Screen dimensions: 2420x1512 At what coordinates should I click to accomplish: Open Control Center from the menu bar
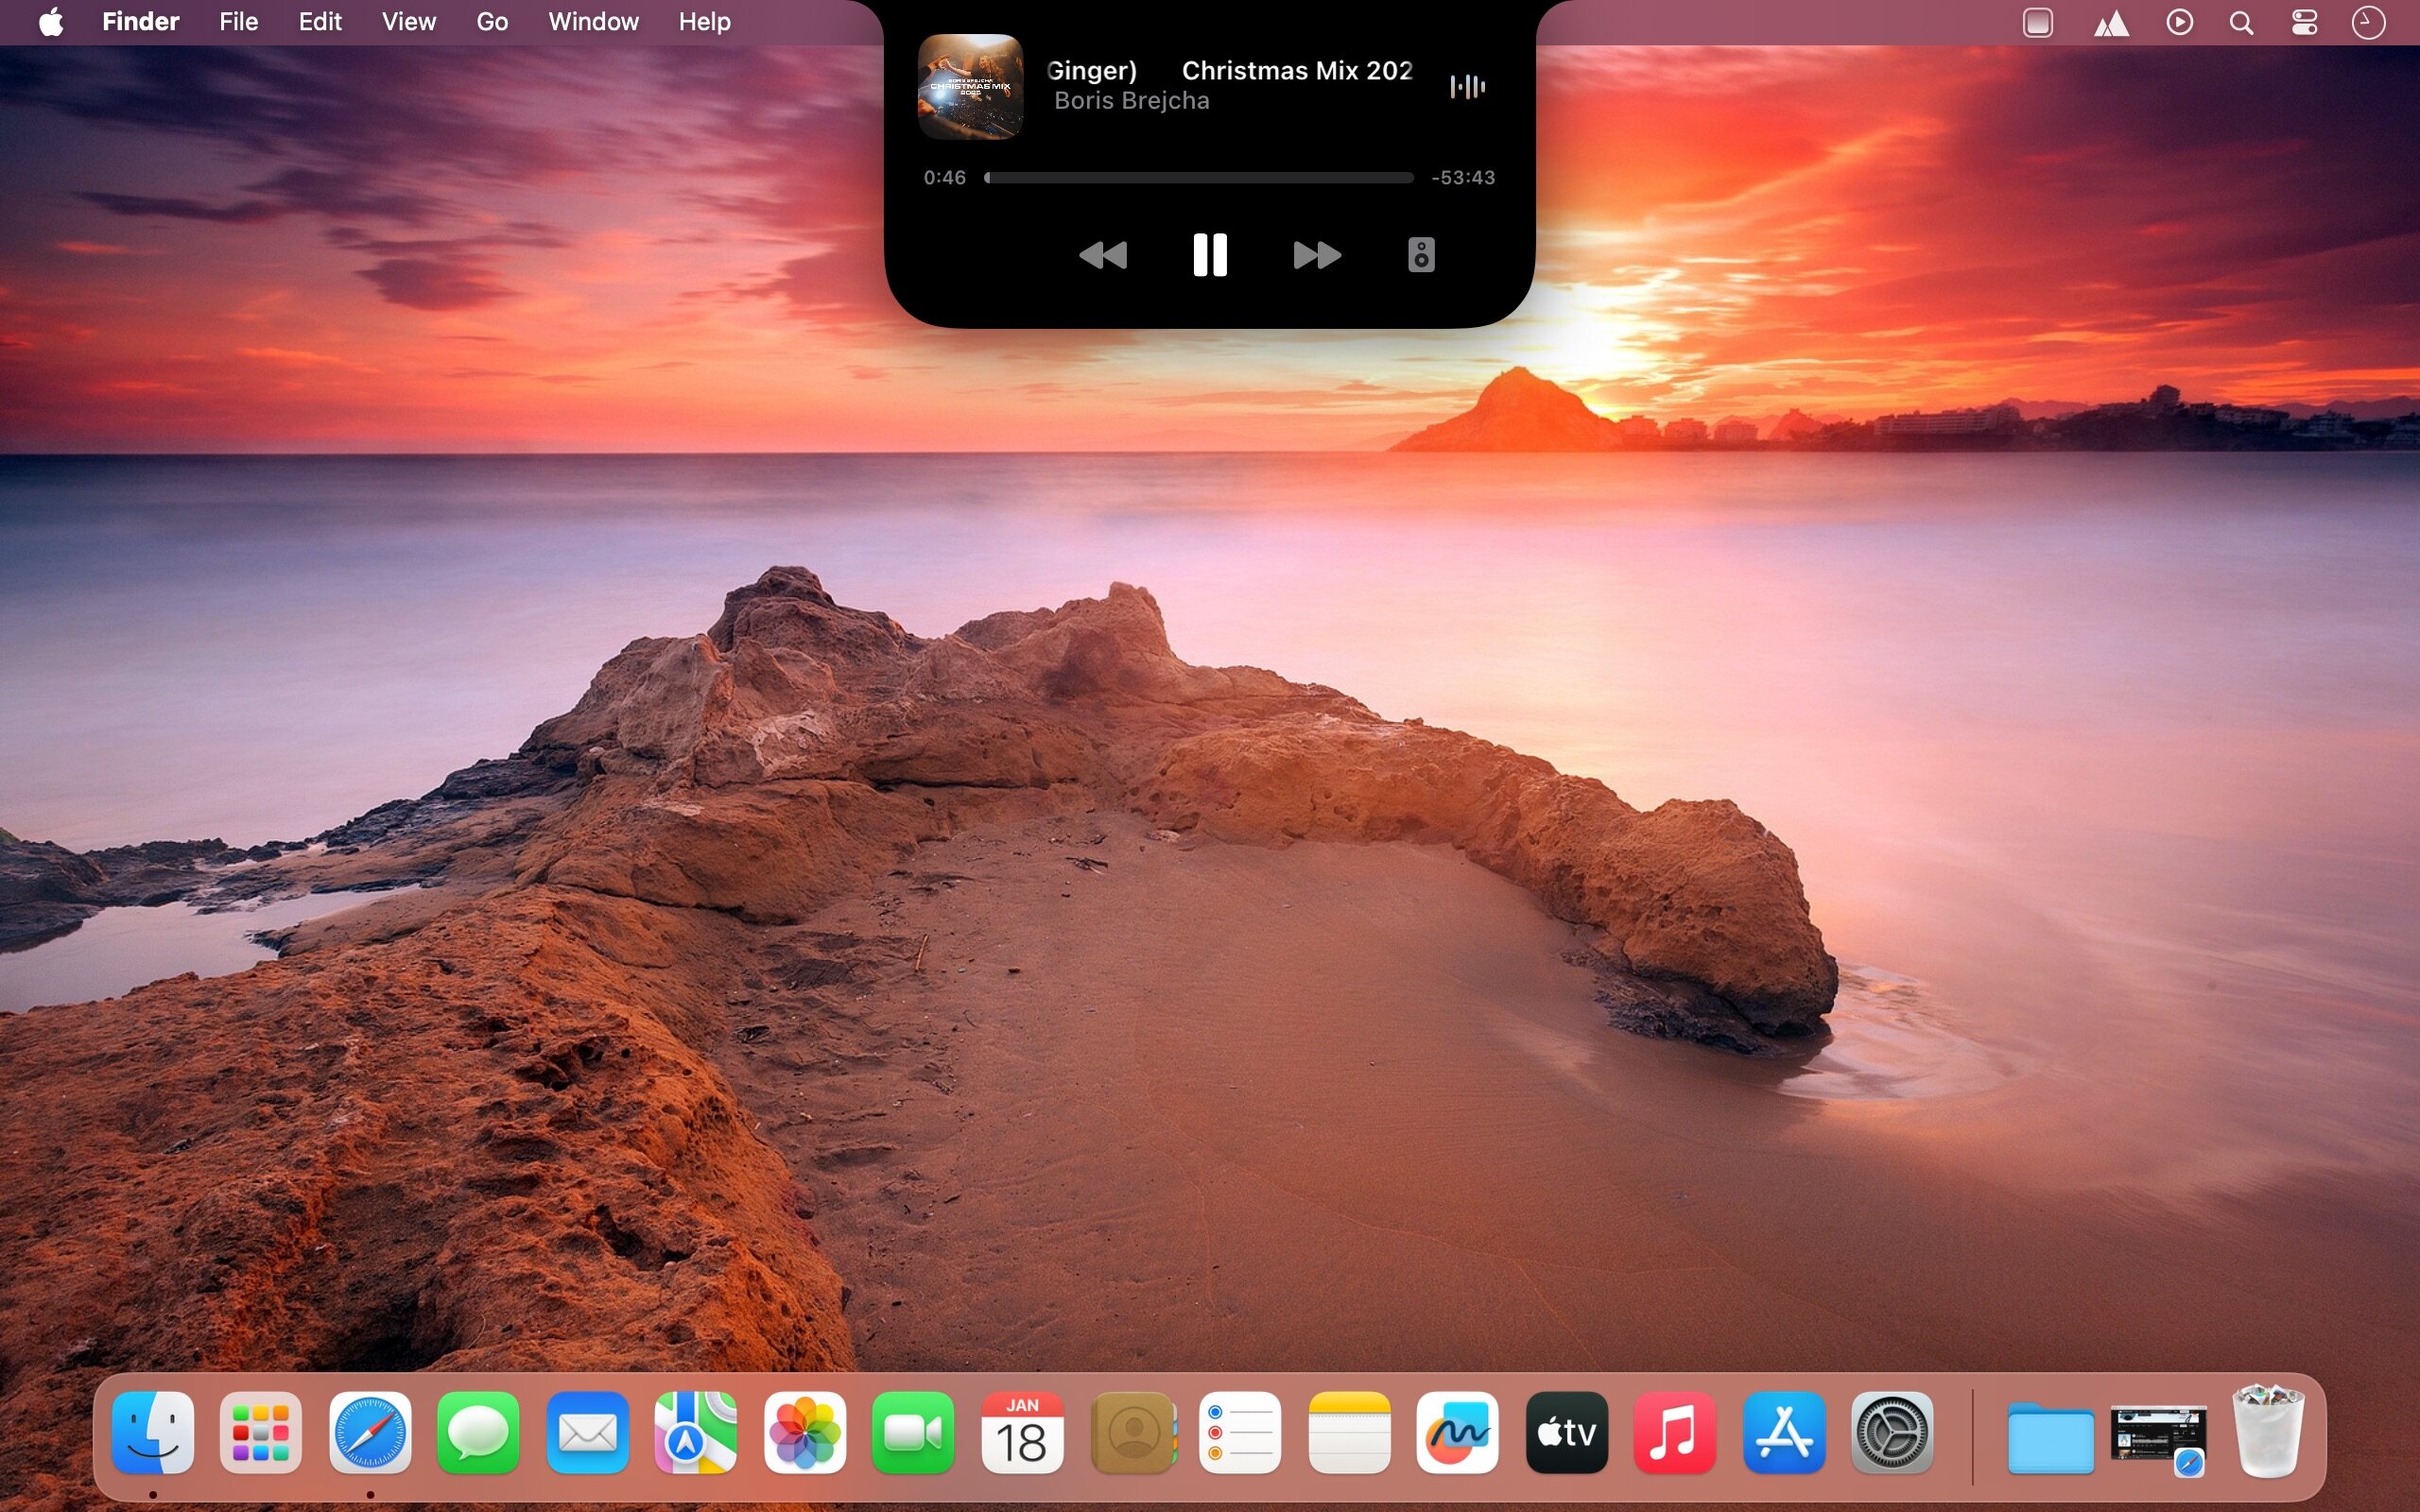click(2304, 22)
